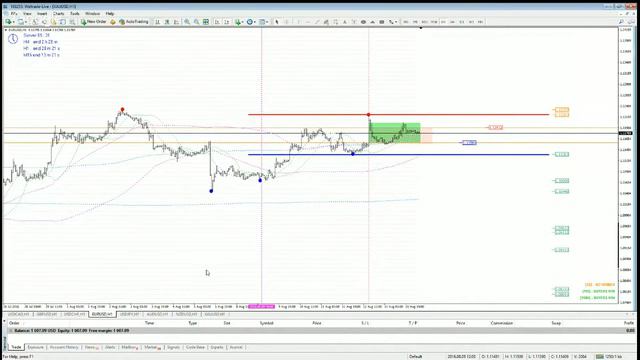Open the Journal terminal tab

click(236, 347)
